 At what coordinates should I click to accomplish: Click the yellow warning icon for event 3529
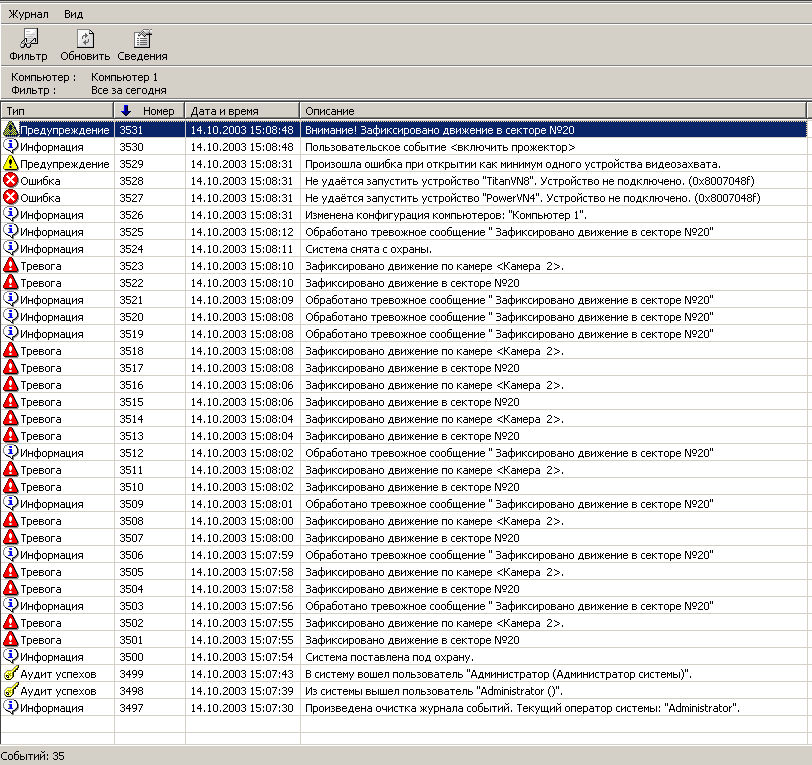(x=11, y=164)
